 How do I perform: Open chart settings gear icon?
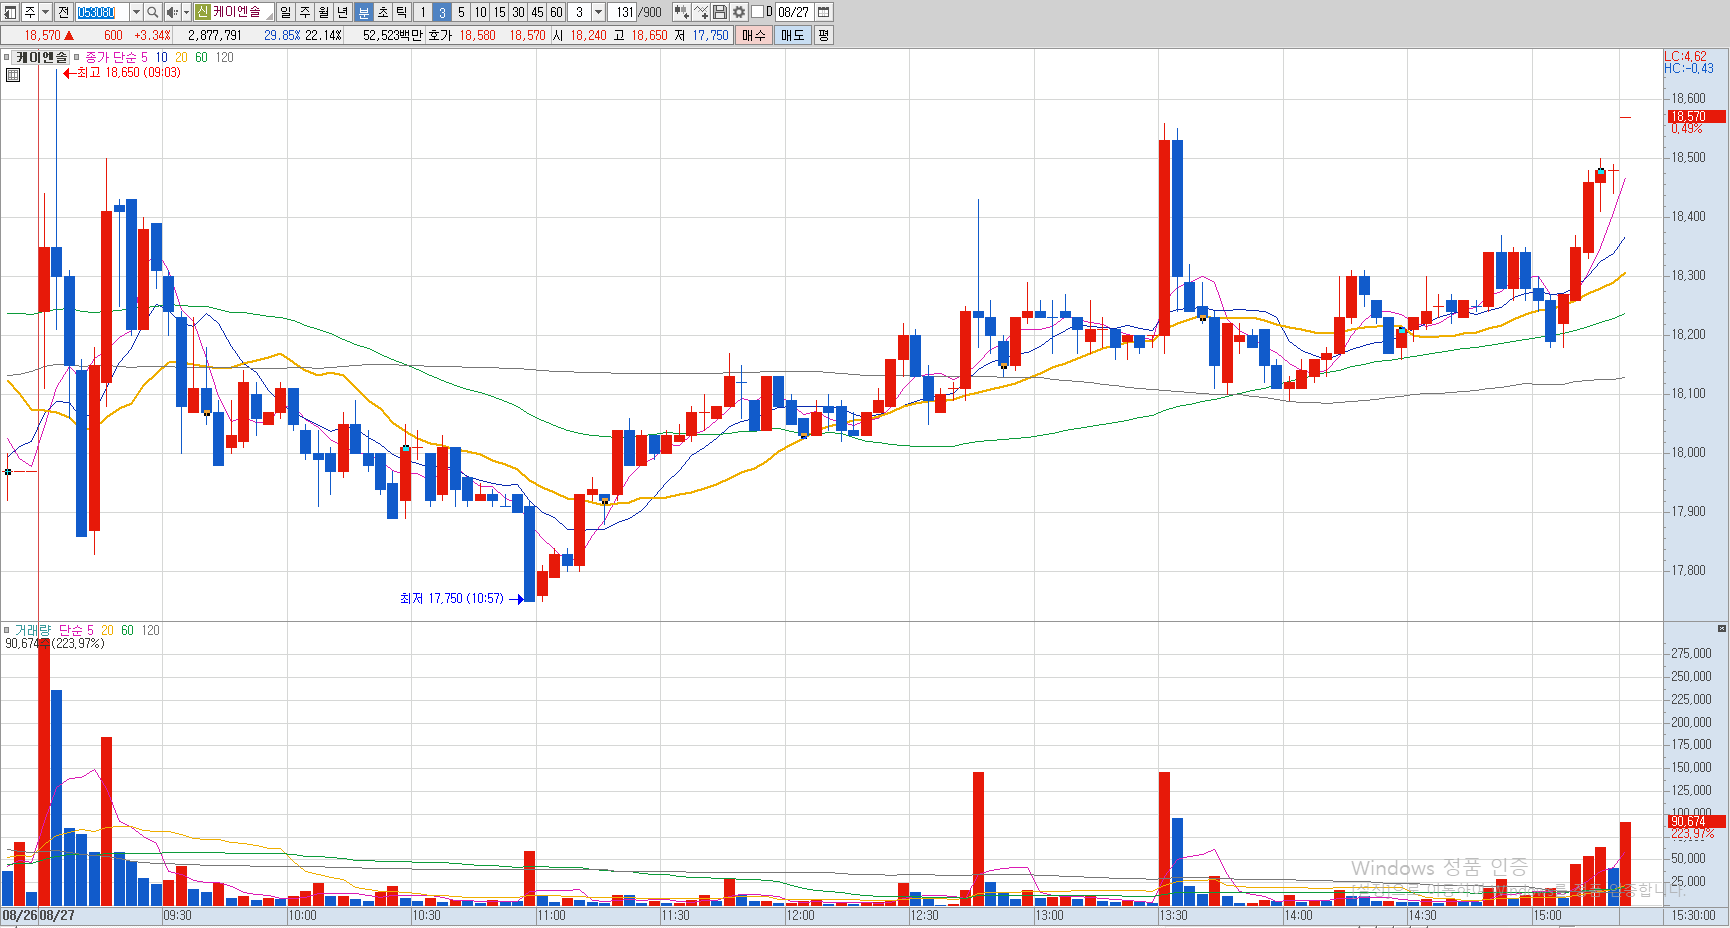pyautogui.click(x=739, y=12)
